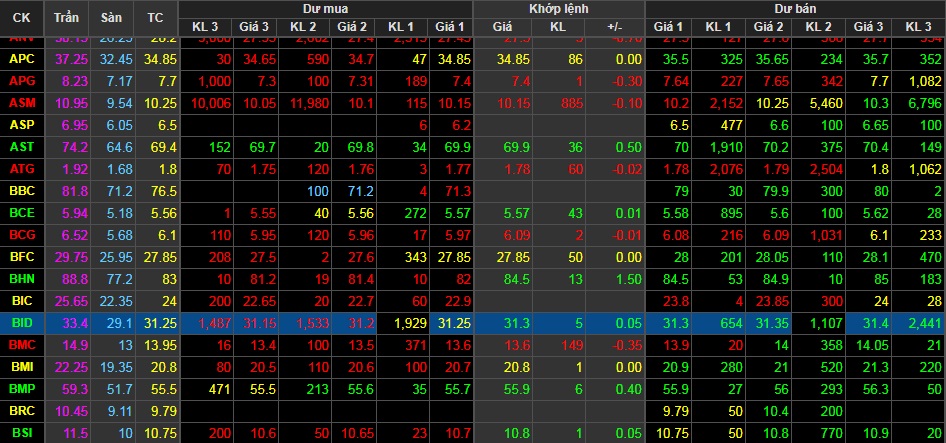This screenshot has height=443, width=946.
Task: Click the ATG ticker symbol
Action: click(22, 169)
